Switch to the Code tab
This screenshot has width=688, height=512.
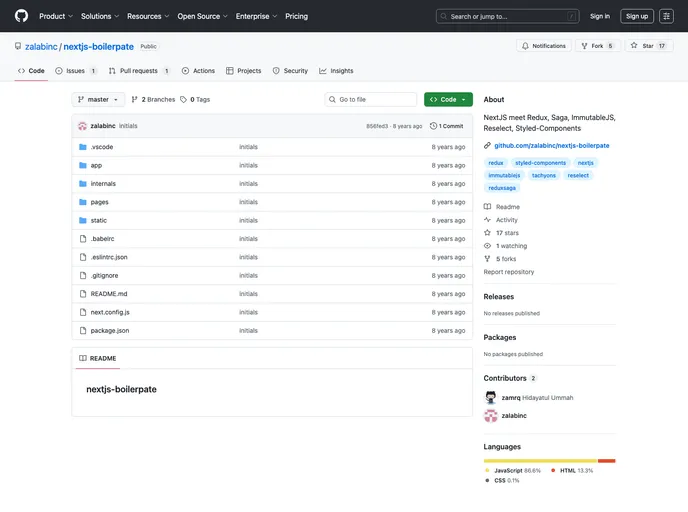[31, 71]
